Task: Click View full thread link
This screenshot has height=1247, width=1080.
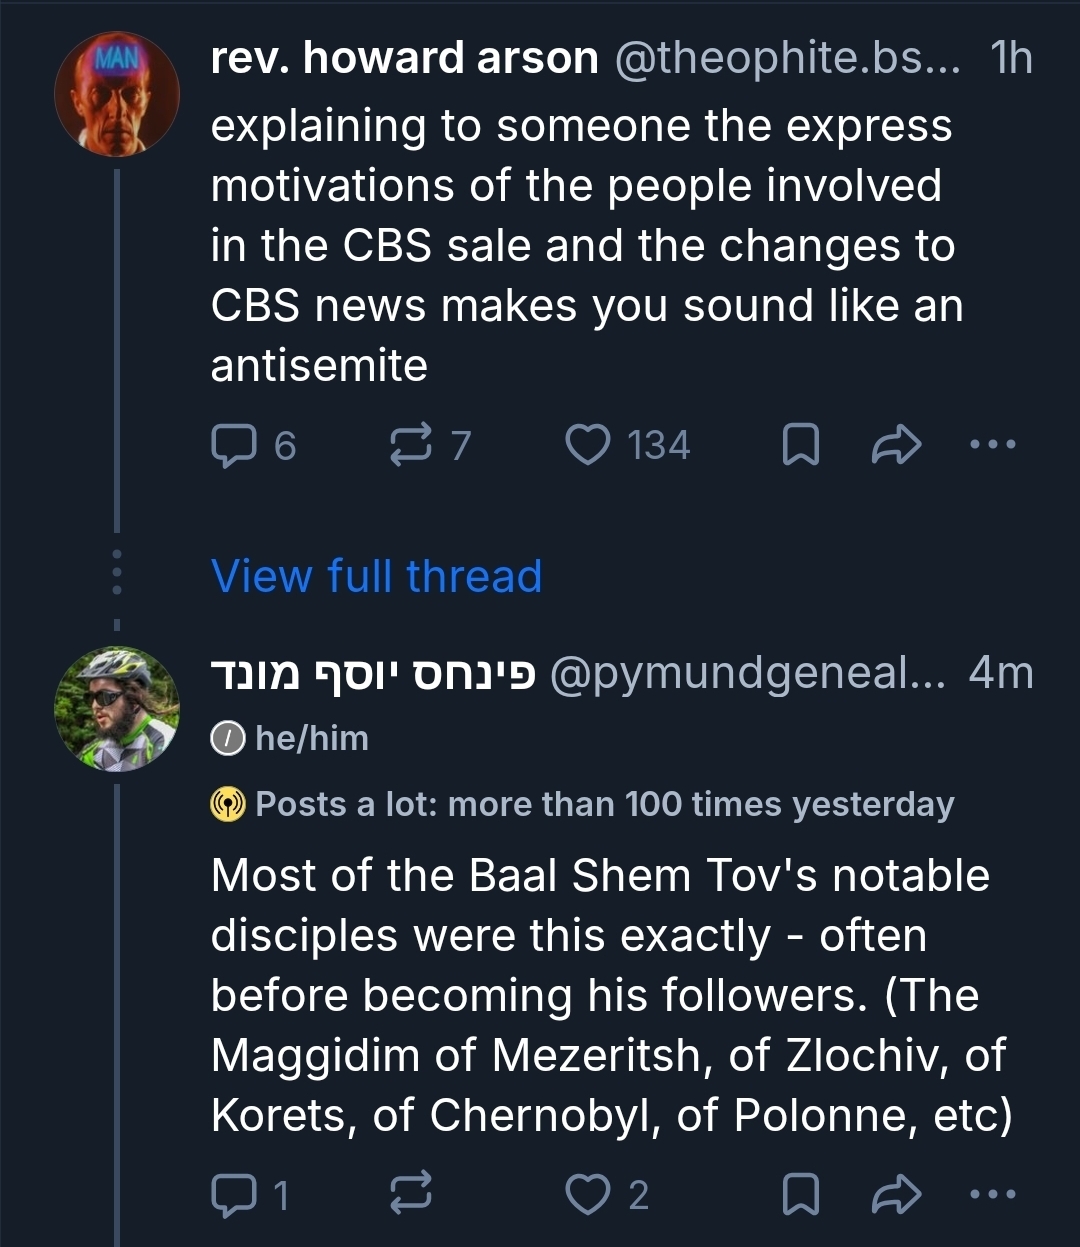Action: [x=376, y=577]
